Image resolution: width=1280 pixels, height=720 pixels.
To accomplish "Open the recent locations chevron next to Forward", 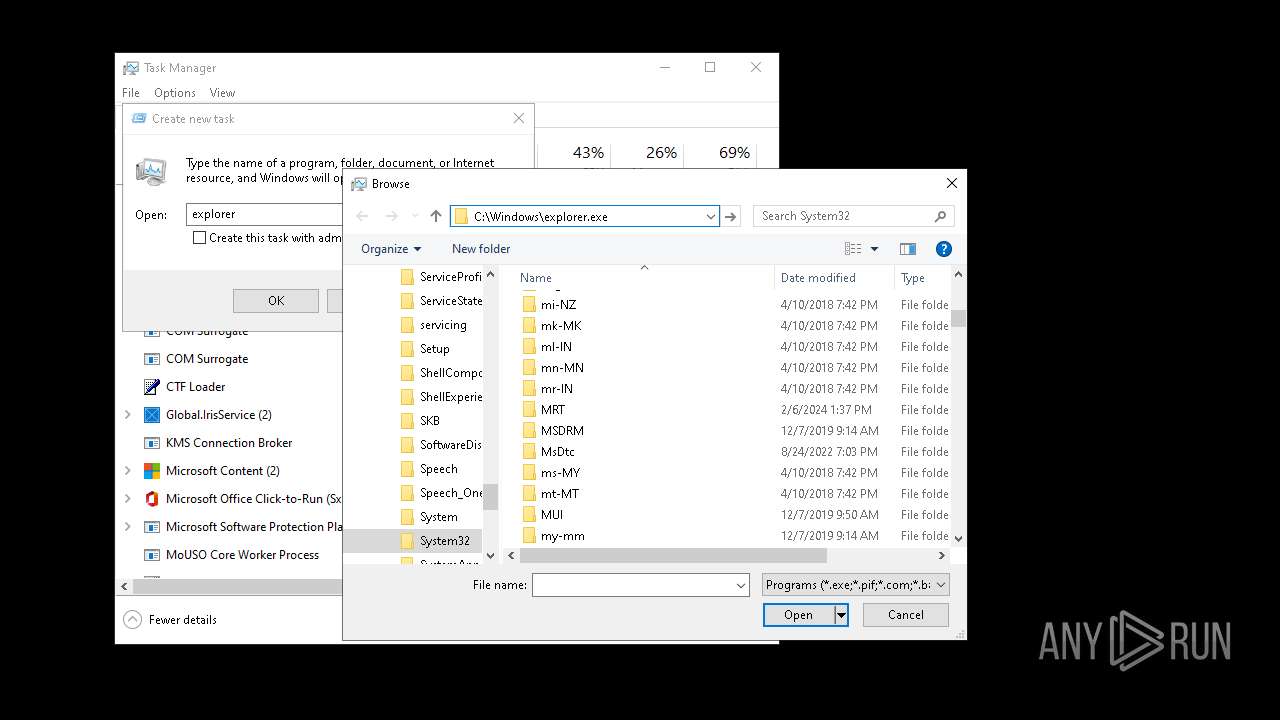I will (x=414, y=216).
